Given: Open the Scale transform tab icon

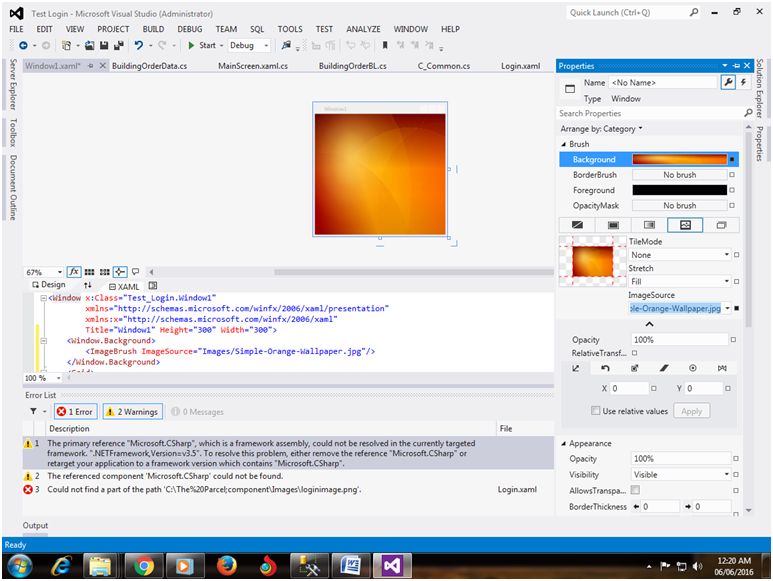Looking at the screenshot, I should click(634, 368).
